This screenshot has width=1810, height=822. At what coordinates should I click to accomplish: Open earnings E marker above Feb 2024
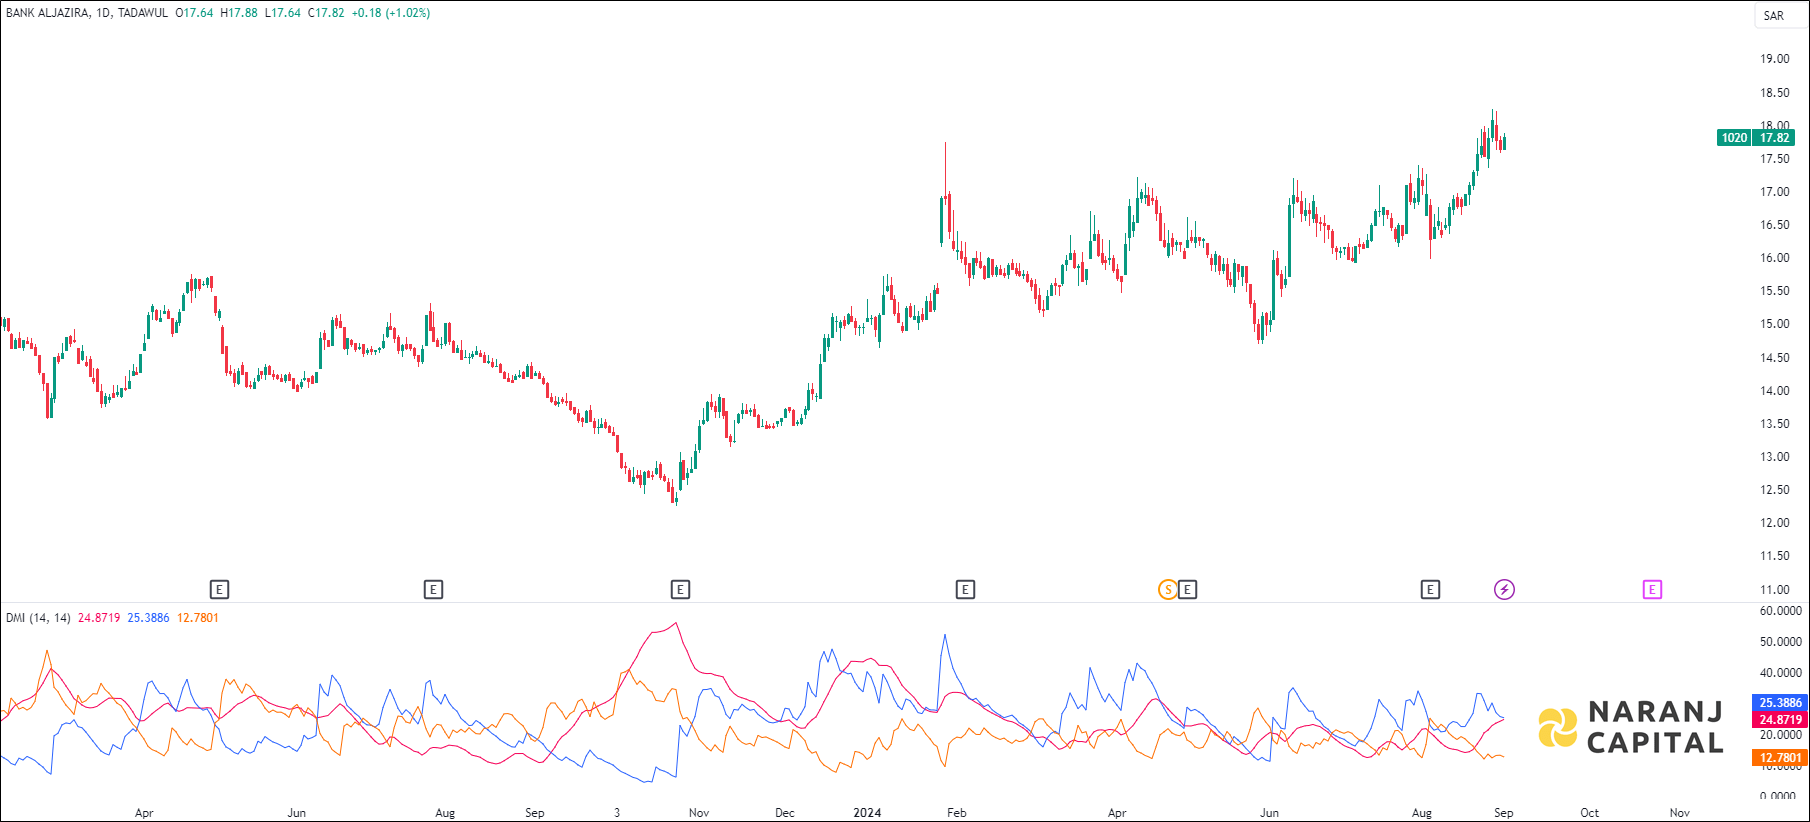(965, 590)
